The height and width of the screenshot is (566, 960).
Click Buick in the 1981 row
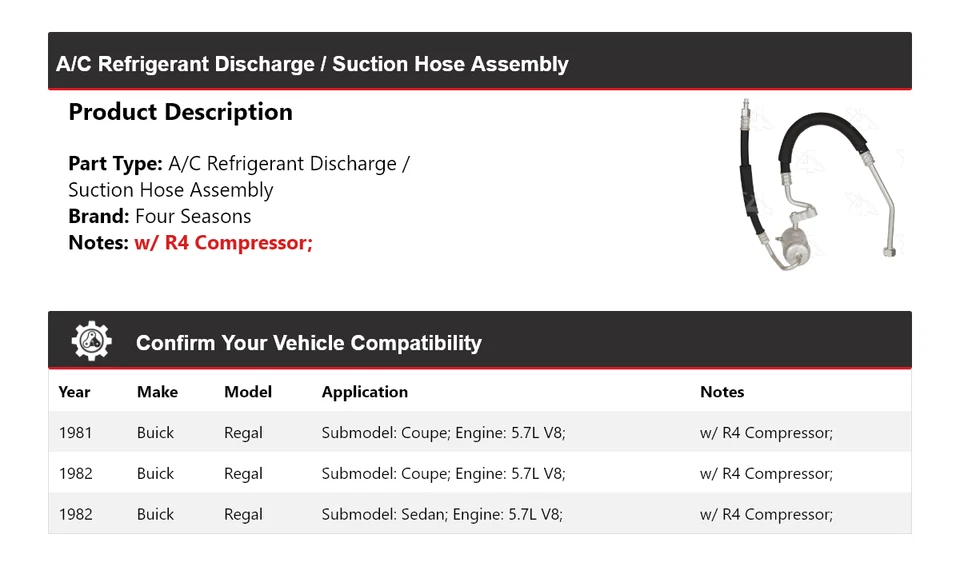coord(155,433)
